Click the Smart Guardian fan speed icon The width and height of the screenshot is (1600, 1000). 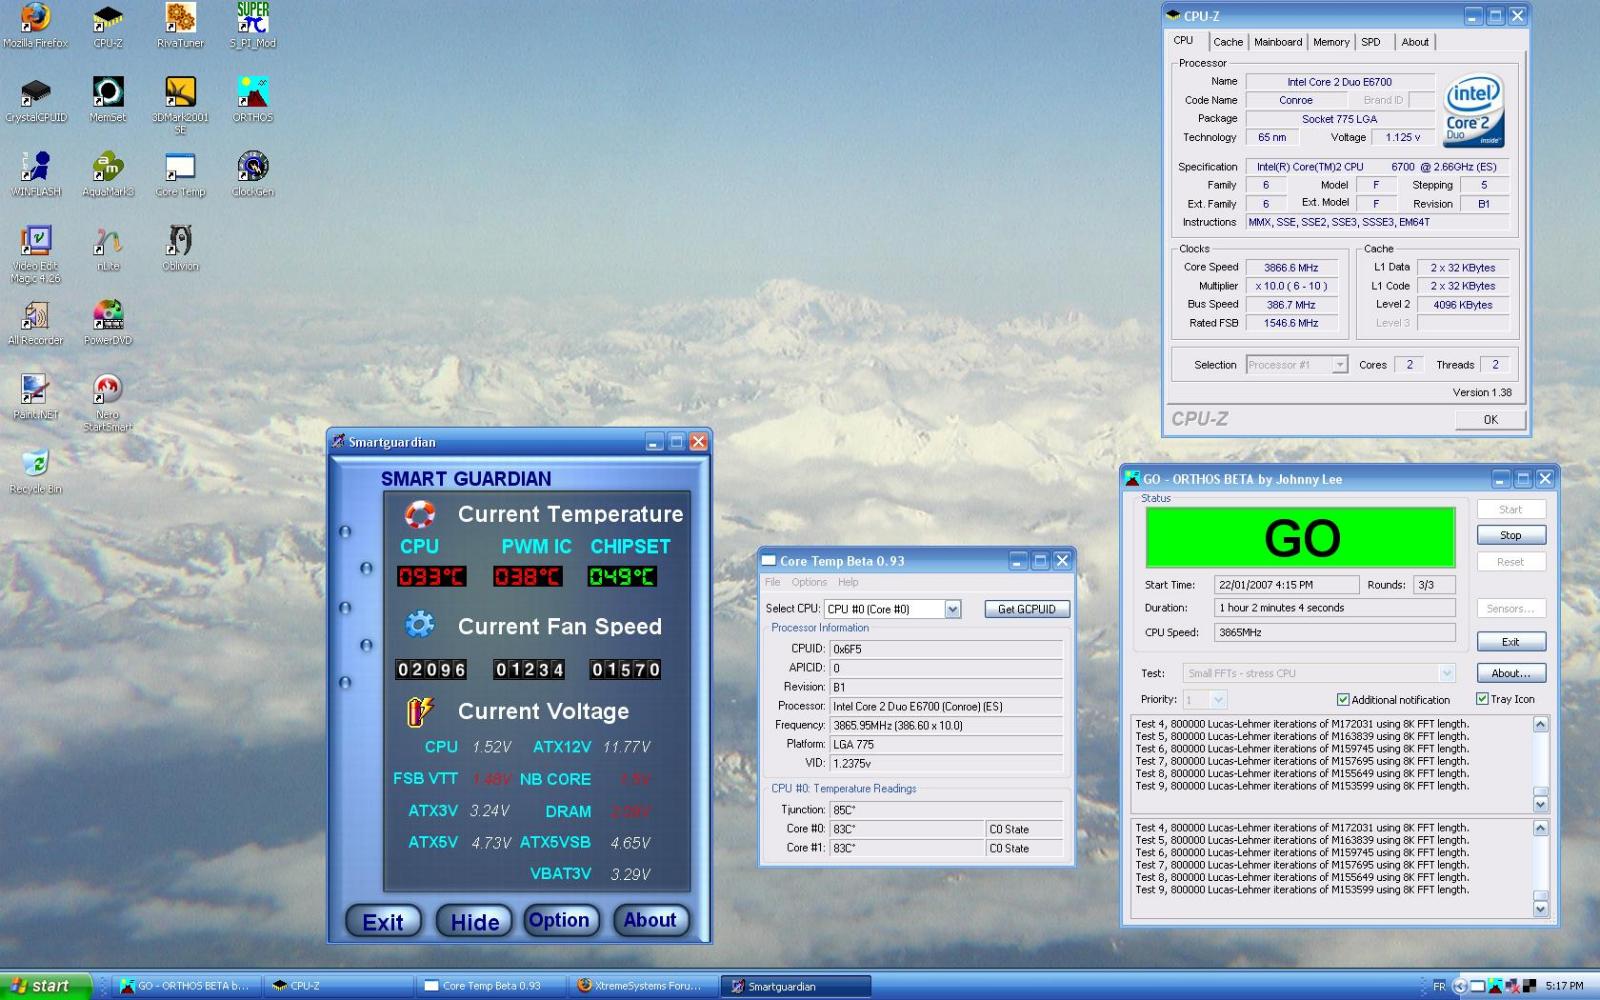(420, 625)
